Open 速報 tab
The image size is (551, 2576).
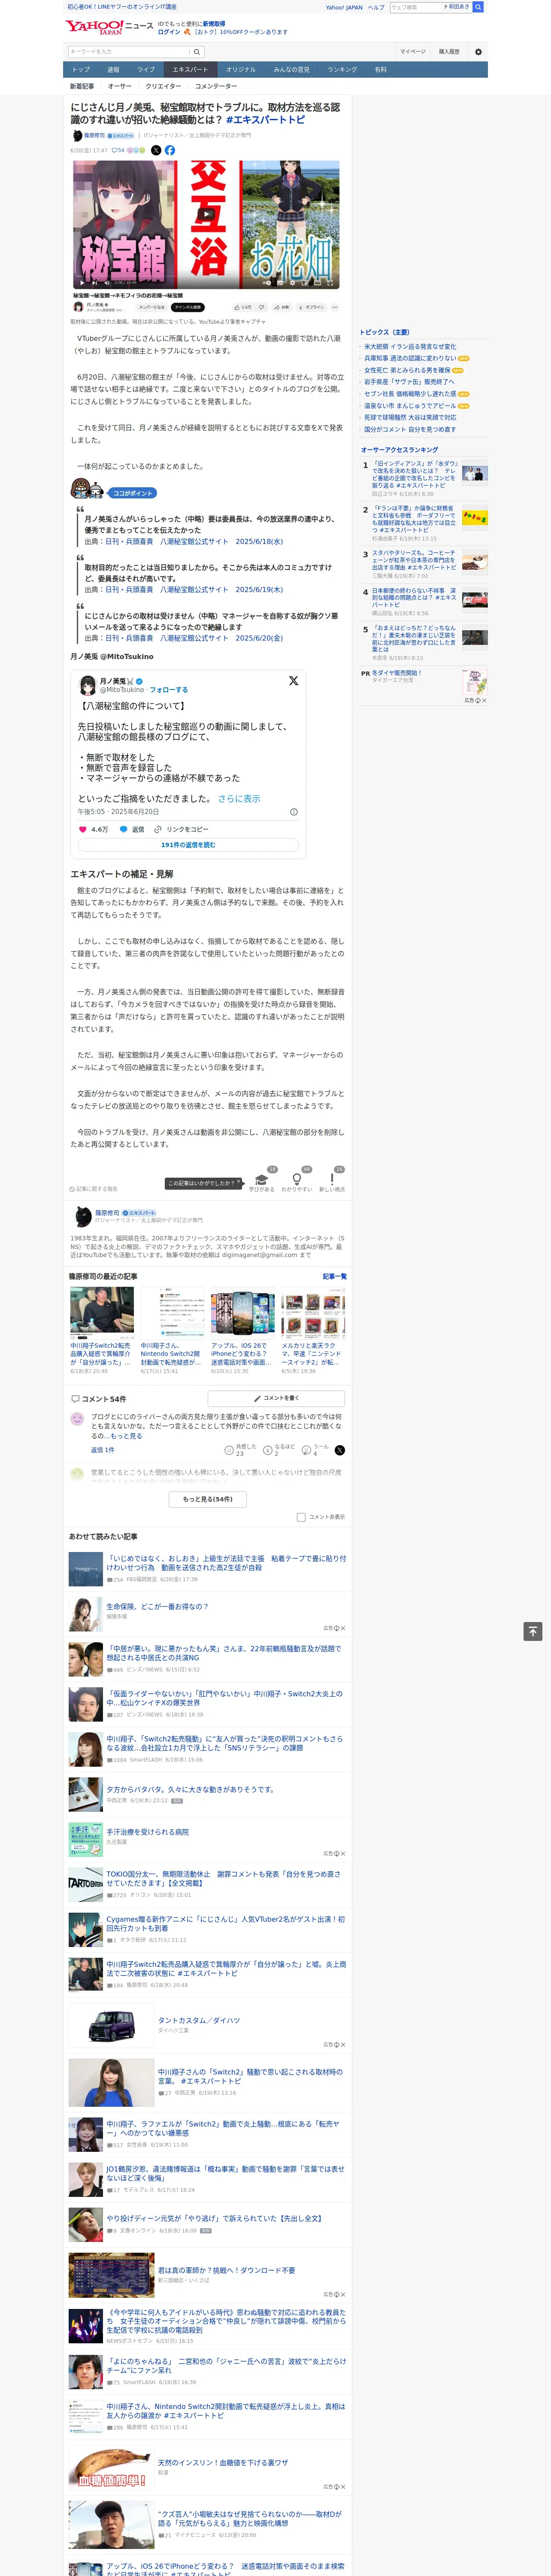pos(113,70)
